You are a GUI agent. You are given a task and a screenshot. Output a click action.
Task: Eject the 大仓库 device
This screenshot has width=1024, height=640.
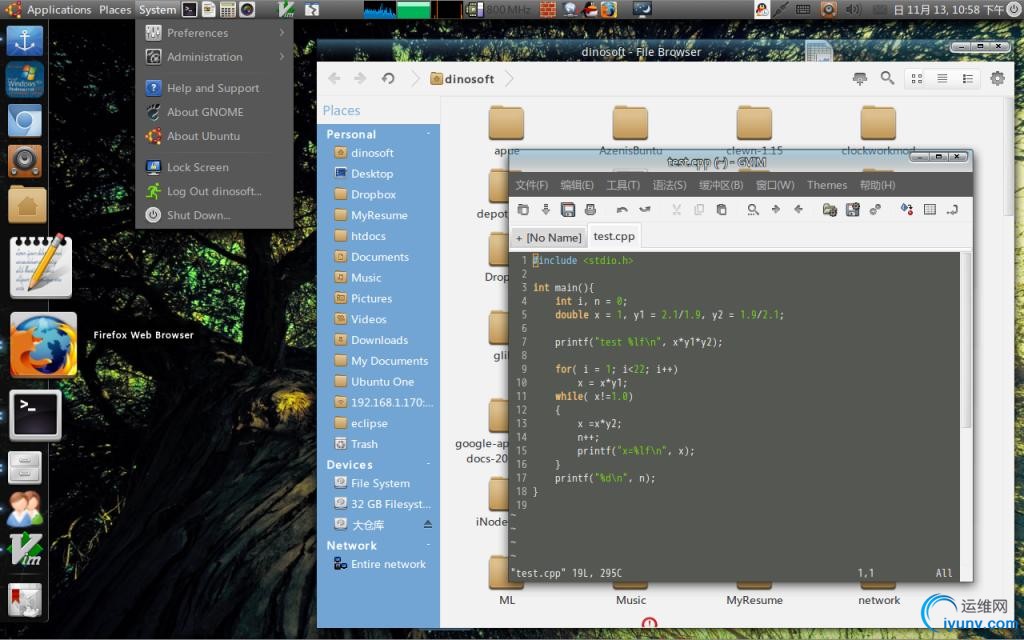pos(428,525)
